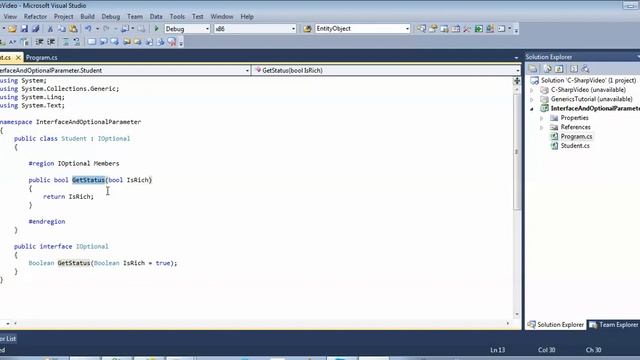
Task: Close the current Student.cs tab
Action: point(18,58)
